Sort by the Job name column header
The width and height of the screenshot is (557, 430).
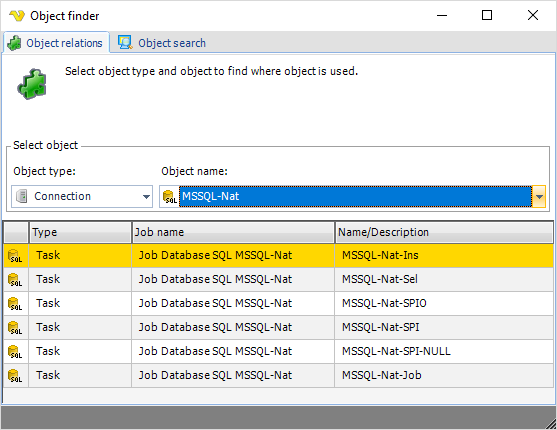(x=233, y=232)
